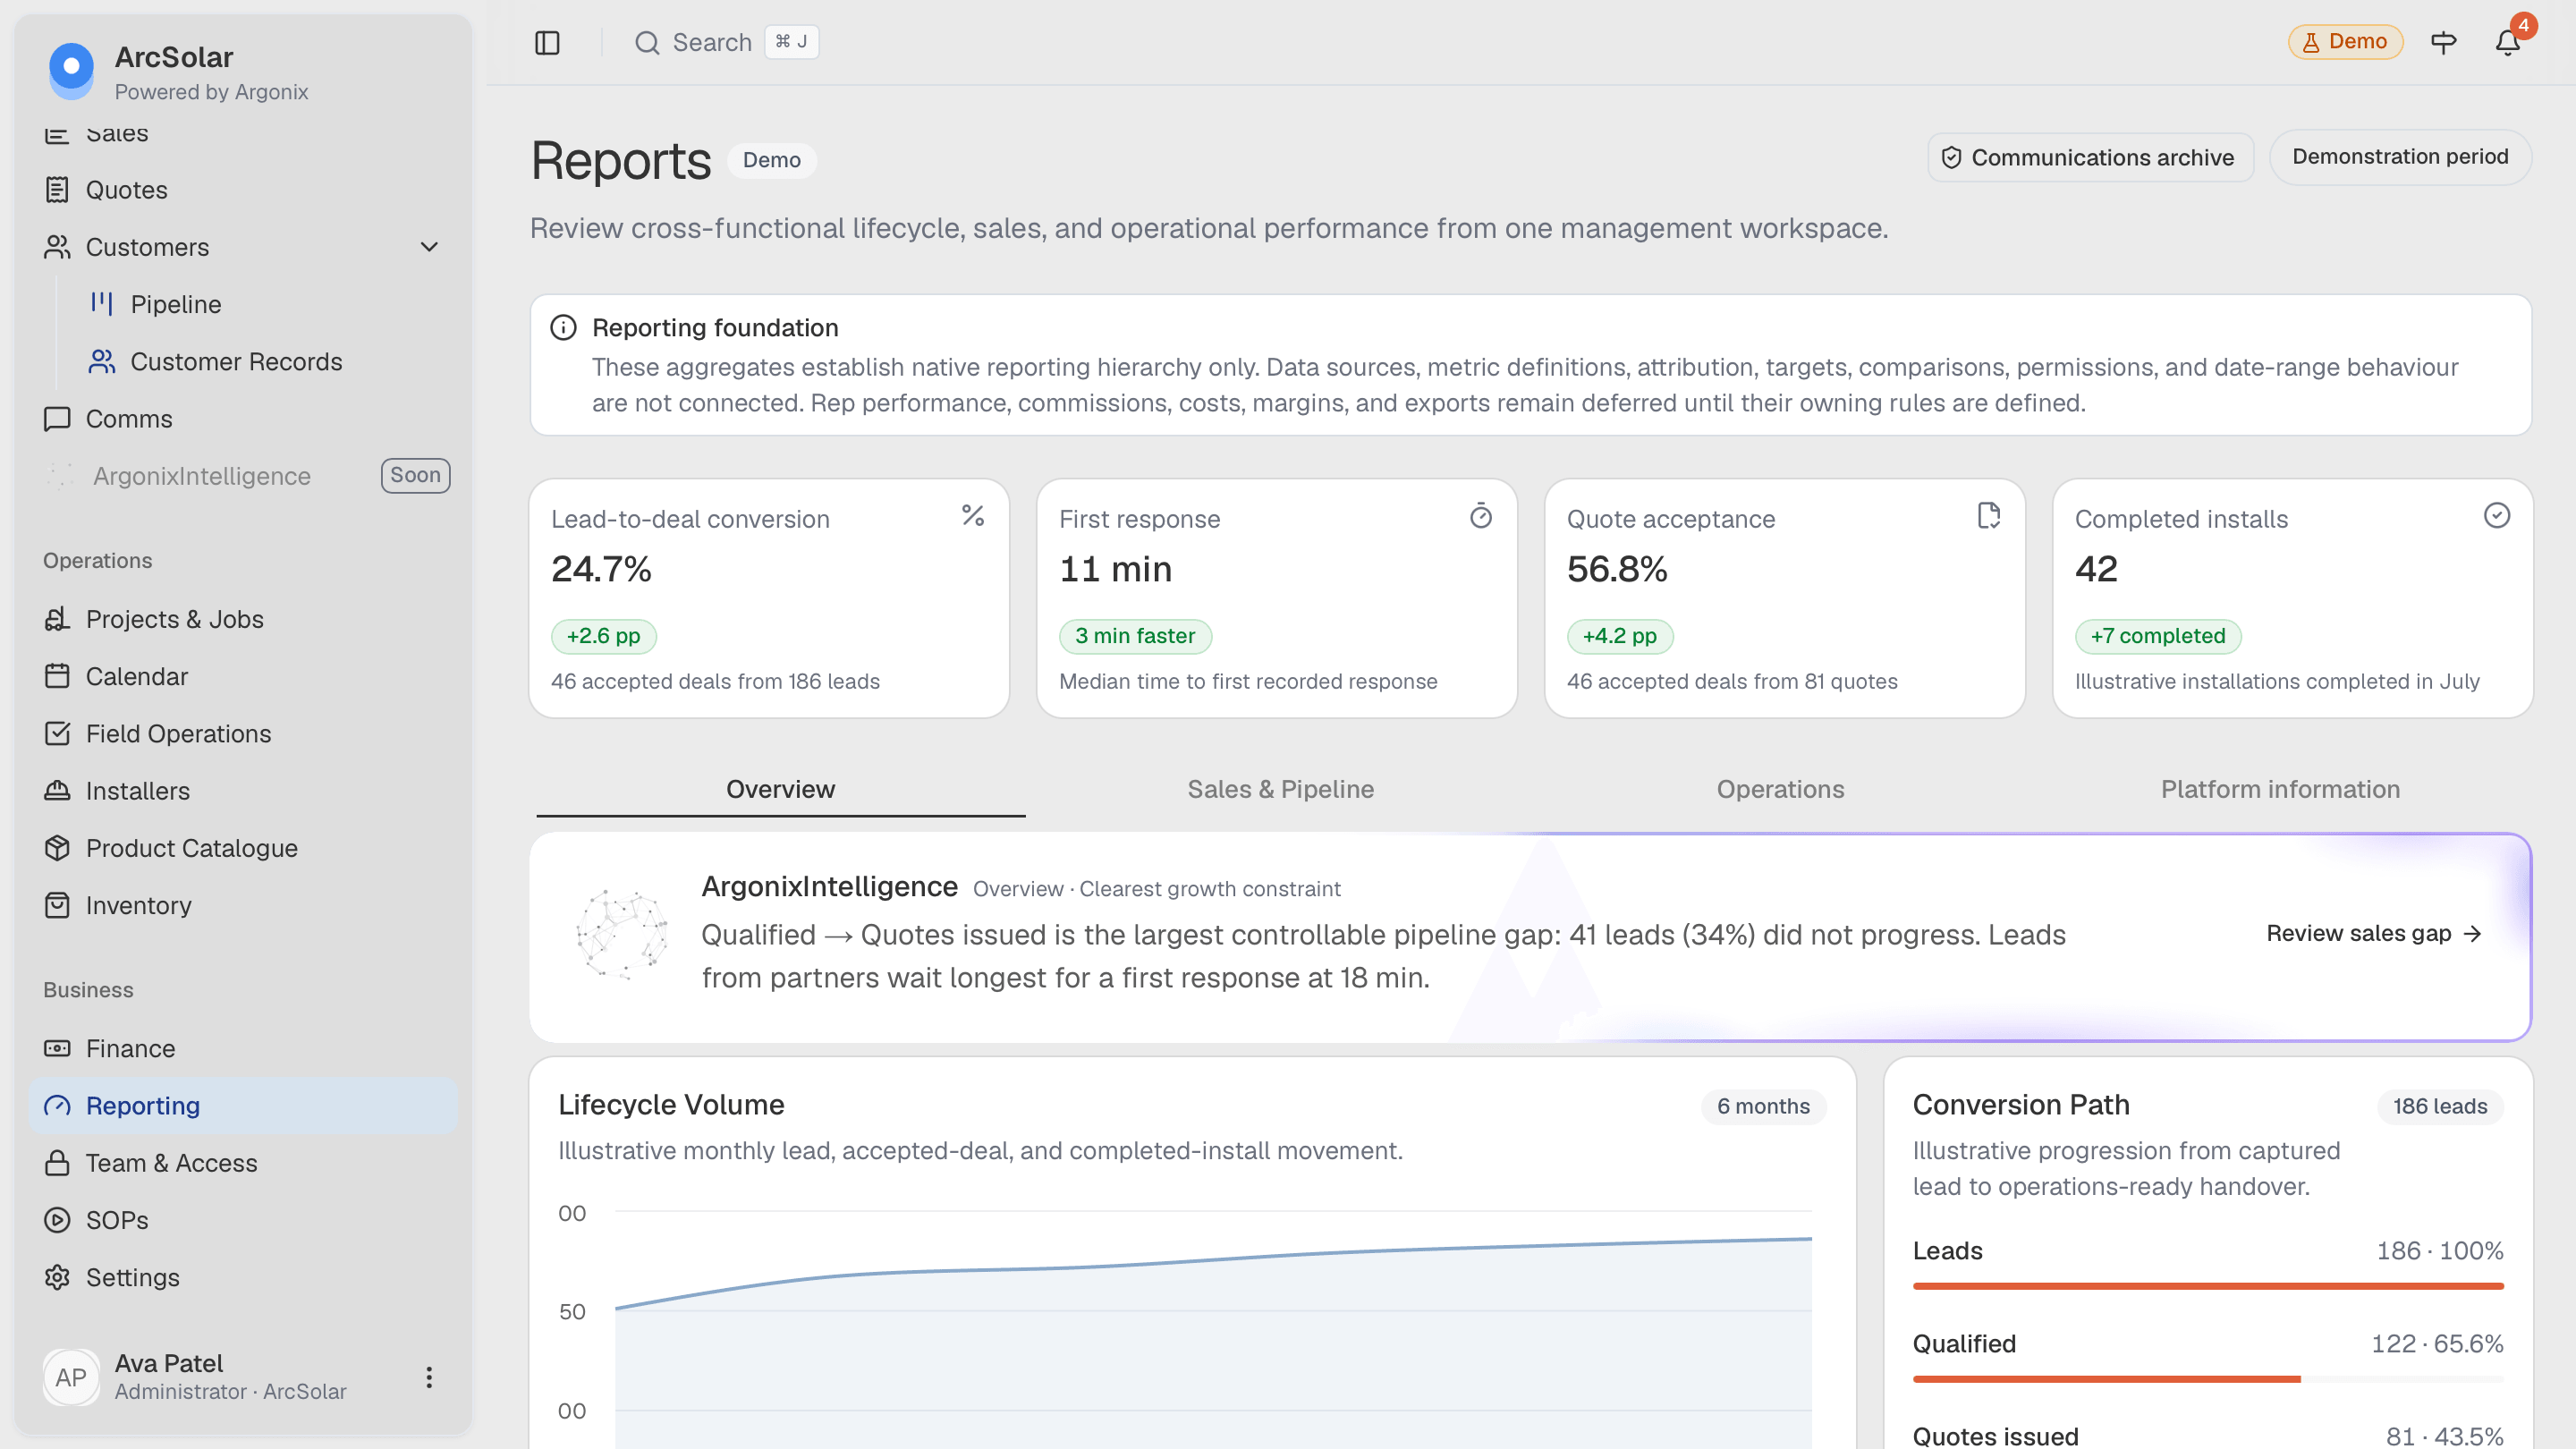The width and height of the screenshot is (2576, 1449).
Task: Click the ArgonixIntelligence network graphic
Action: (x=621, y=935)
